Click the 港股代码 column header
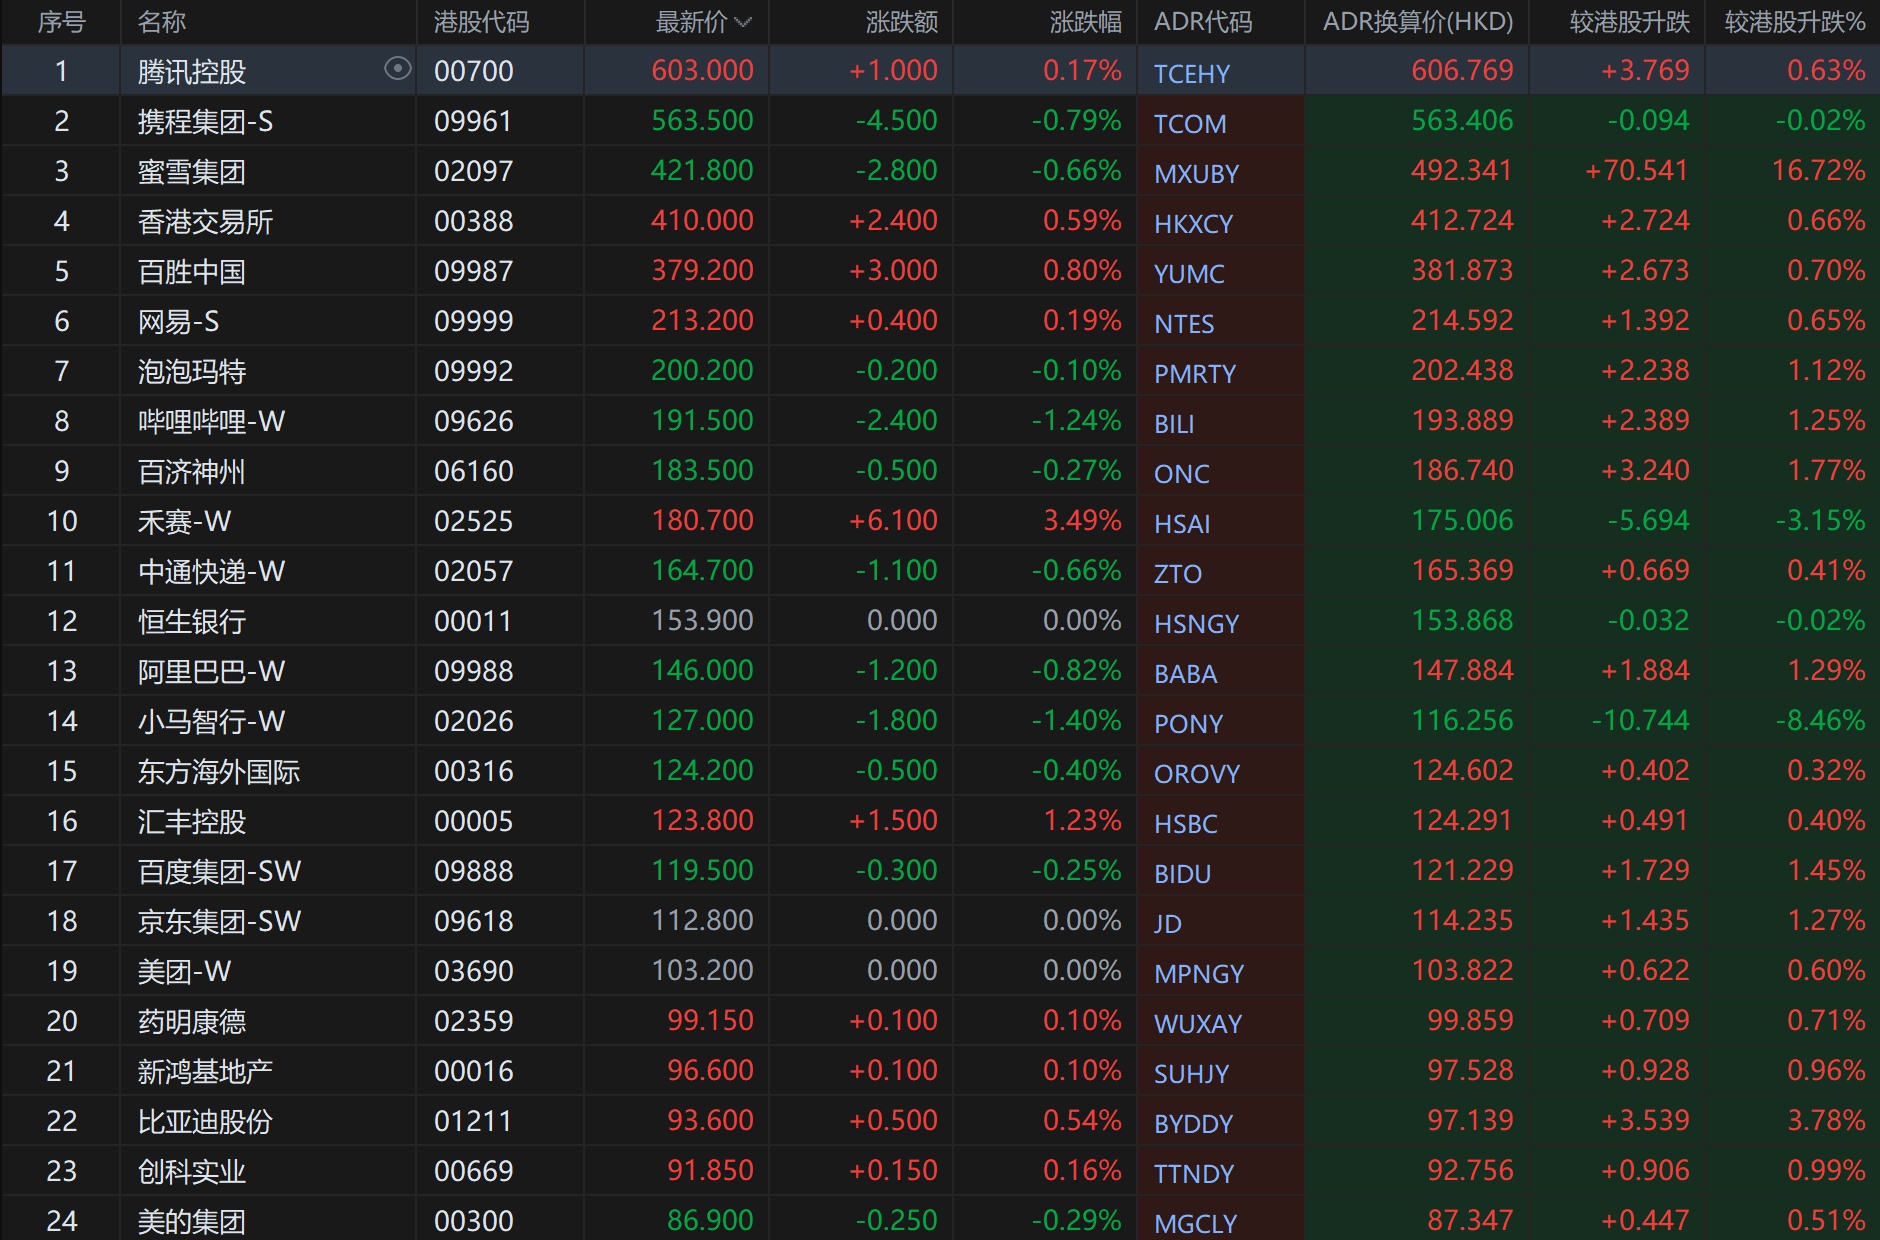Image resolution: width=1880 pixels, height=1240 pixels. click(x=481, y=23)
